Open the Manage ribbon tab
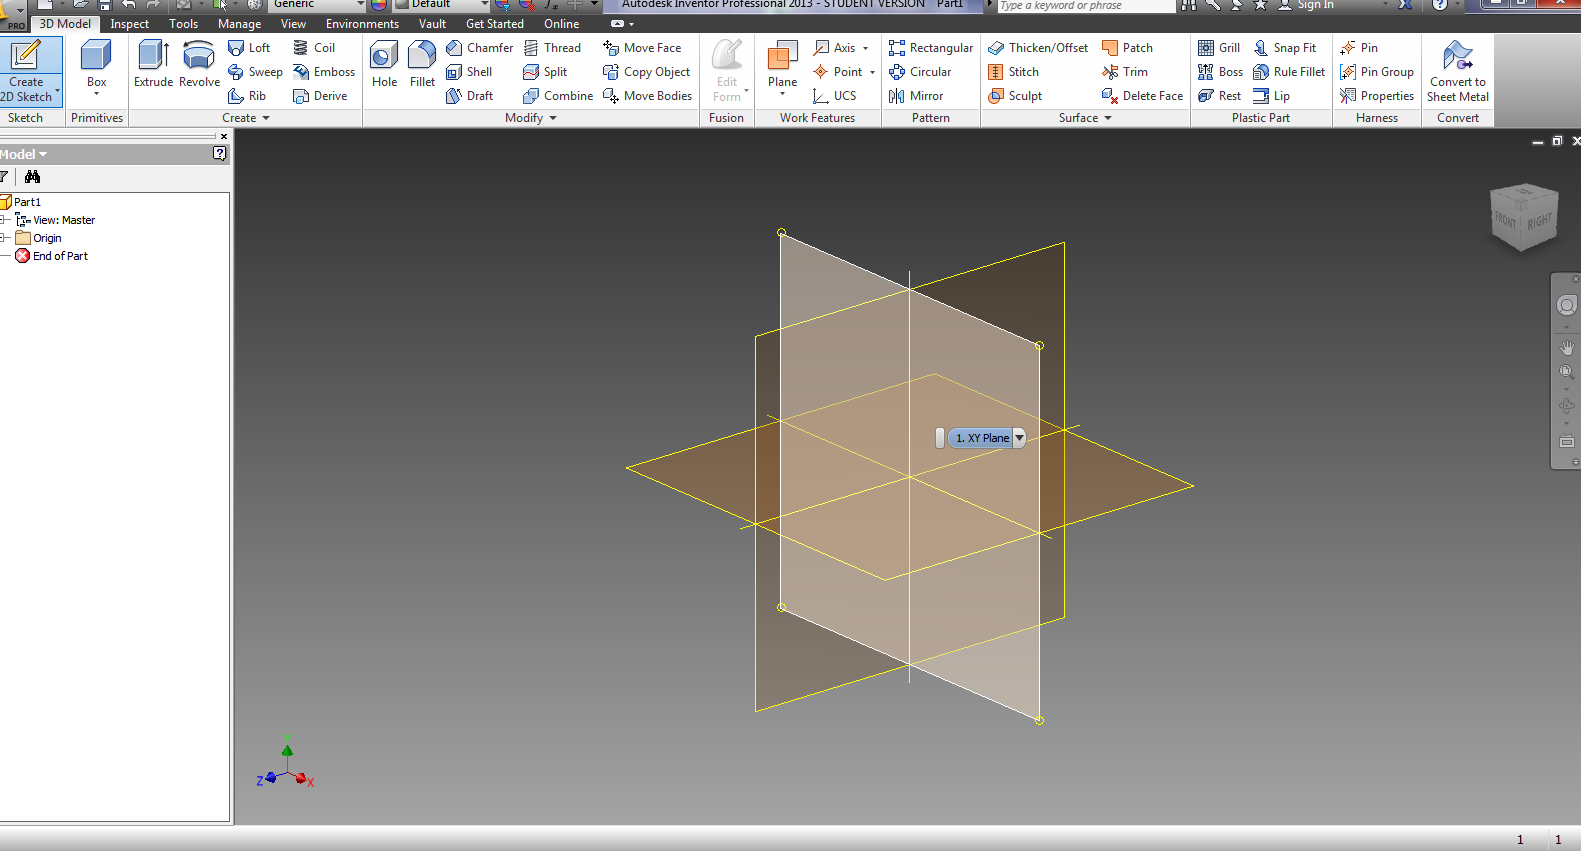Screen dimensions: 1581x851 (239, 24)
